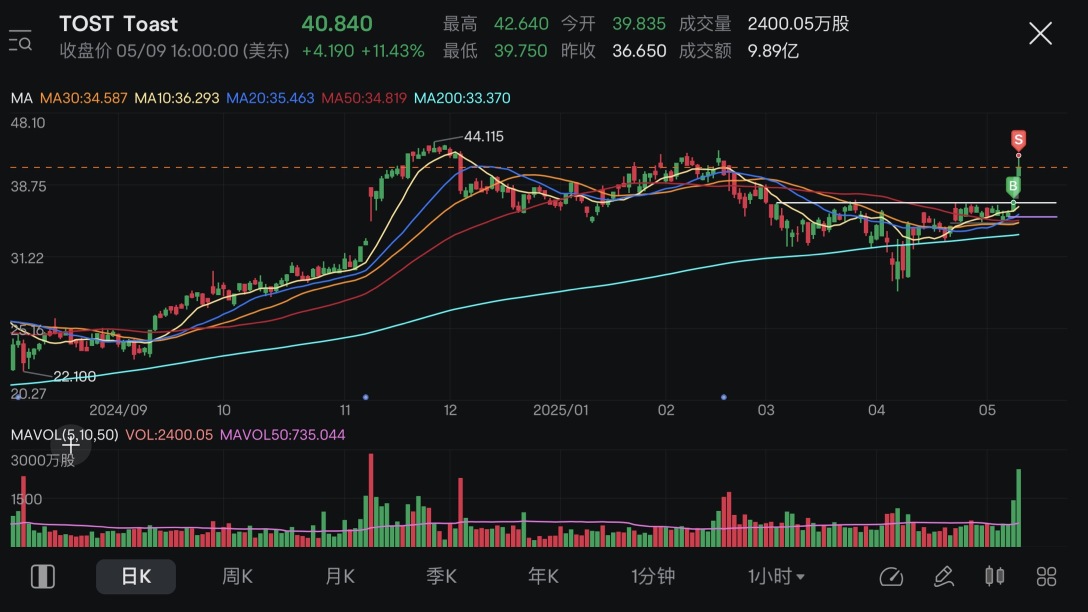Change candlestick chart type icon
The width and height of the screenshot is (1088, 612).
click(x=994, y=576)
